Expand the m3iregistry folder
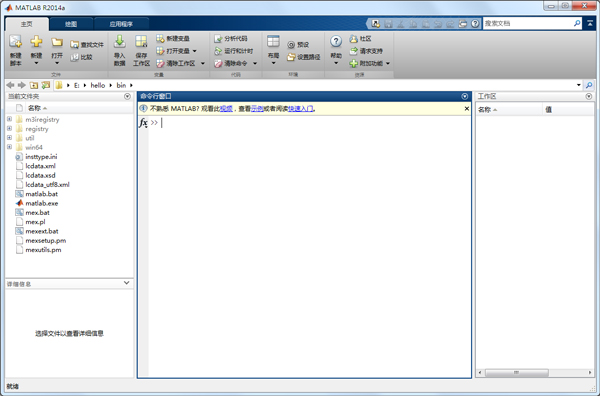Screen dimensions: 600x396 tap(10, 119)
